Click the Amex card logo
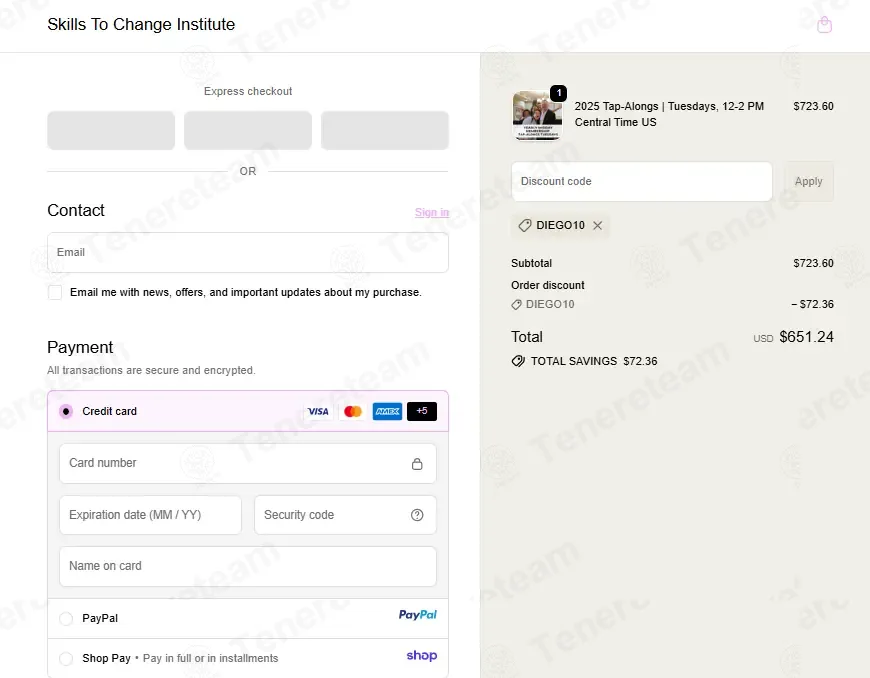Screen dimensions: 870x678 pos(387,411)
